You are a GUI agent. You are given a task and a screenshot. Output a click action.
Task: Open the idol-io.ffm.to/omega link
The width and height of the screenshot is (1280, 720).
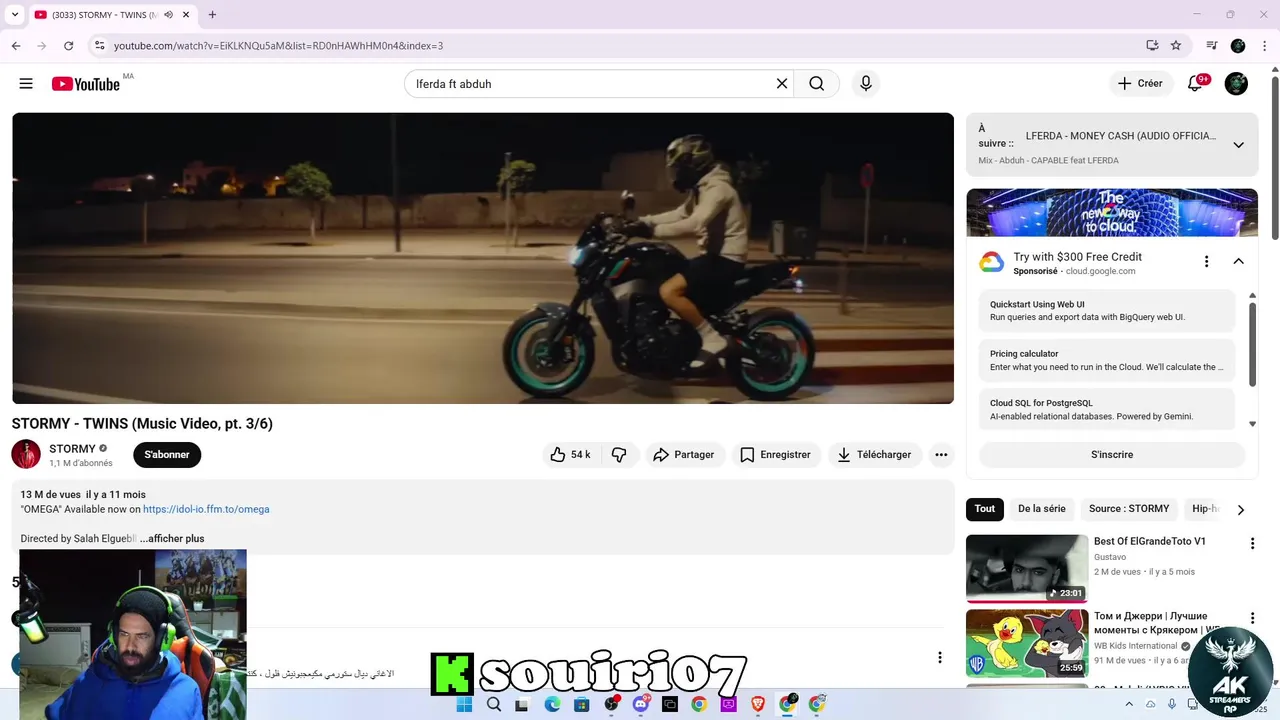click(206, 509)
